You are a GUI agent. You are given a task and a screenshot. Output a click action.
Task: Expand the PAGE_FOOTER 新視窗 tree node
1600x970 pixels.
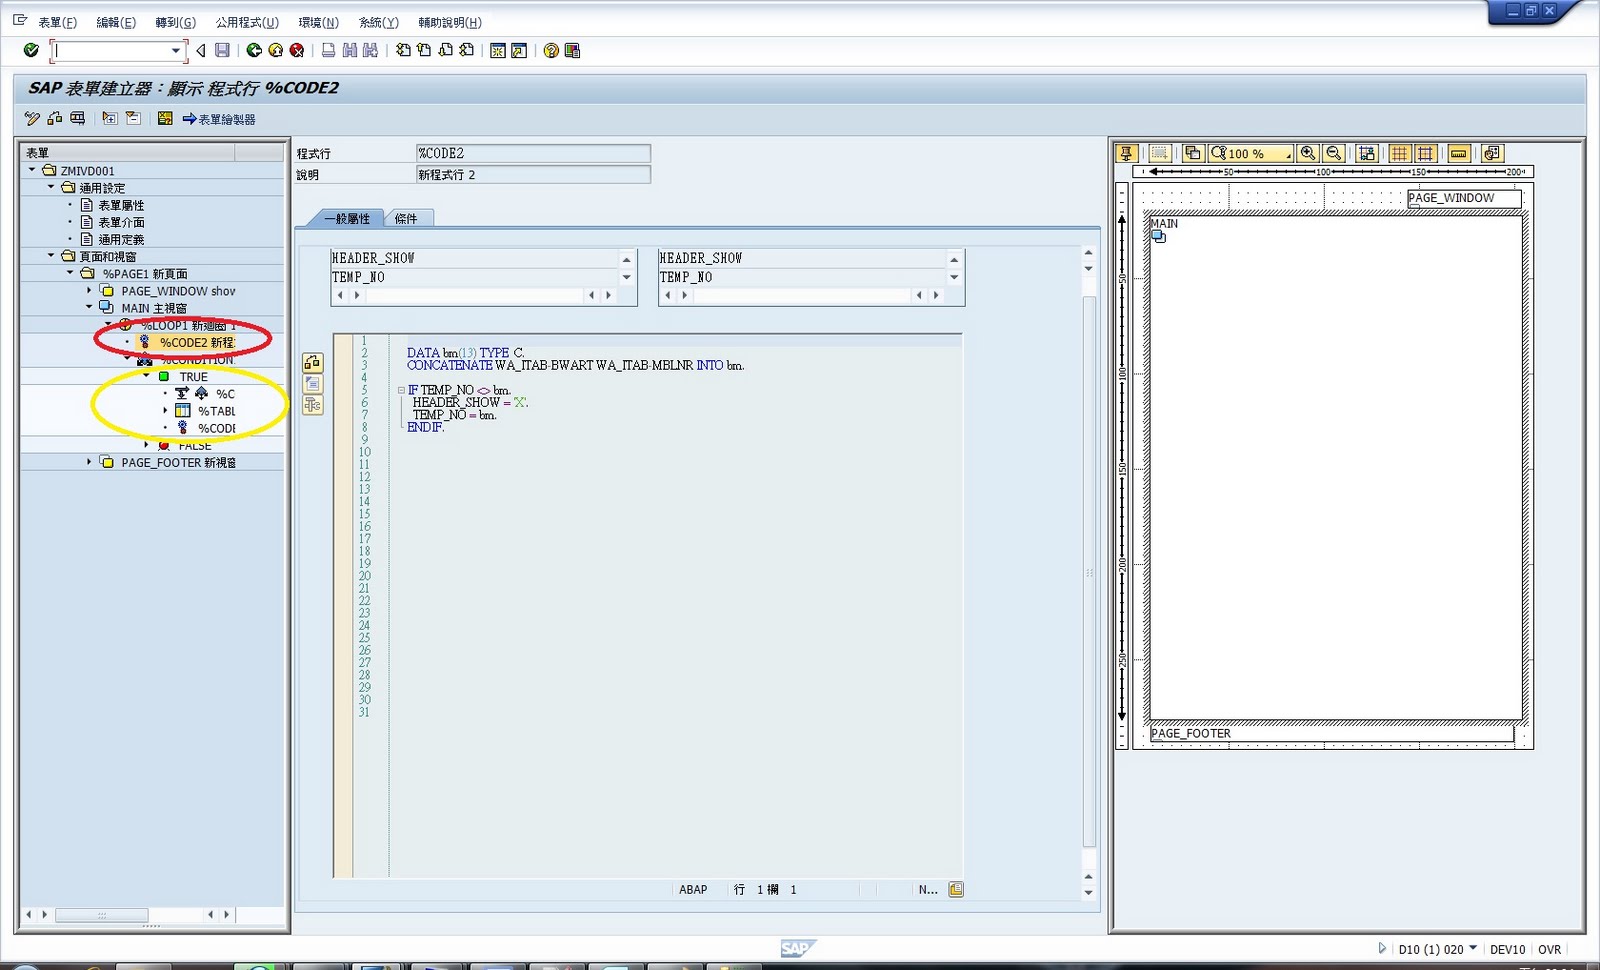pyautogui.click(x=88, y=462)
